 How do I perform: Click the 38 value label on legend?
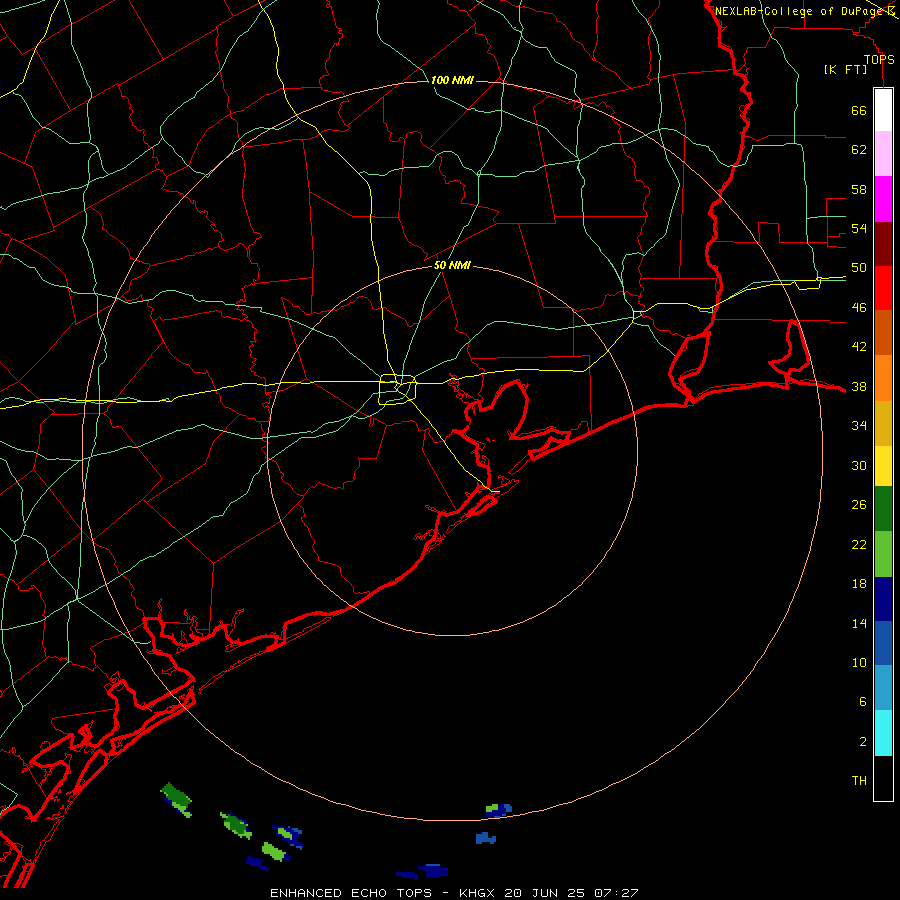pyautogui.click(x=859, y=387)
